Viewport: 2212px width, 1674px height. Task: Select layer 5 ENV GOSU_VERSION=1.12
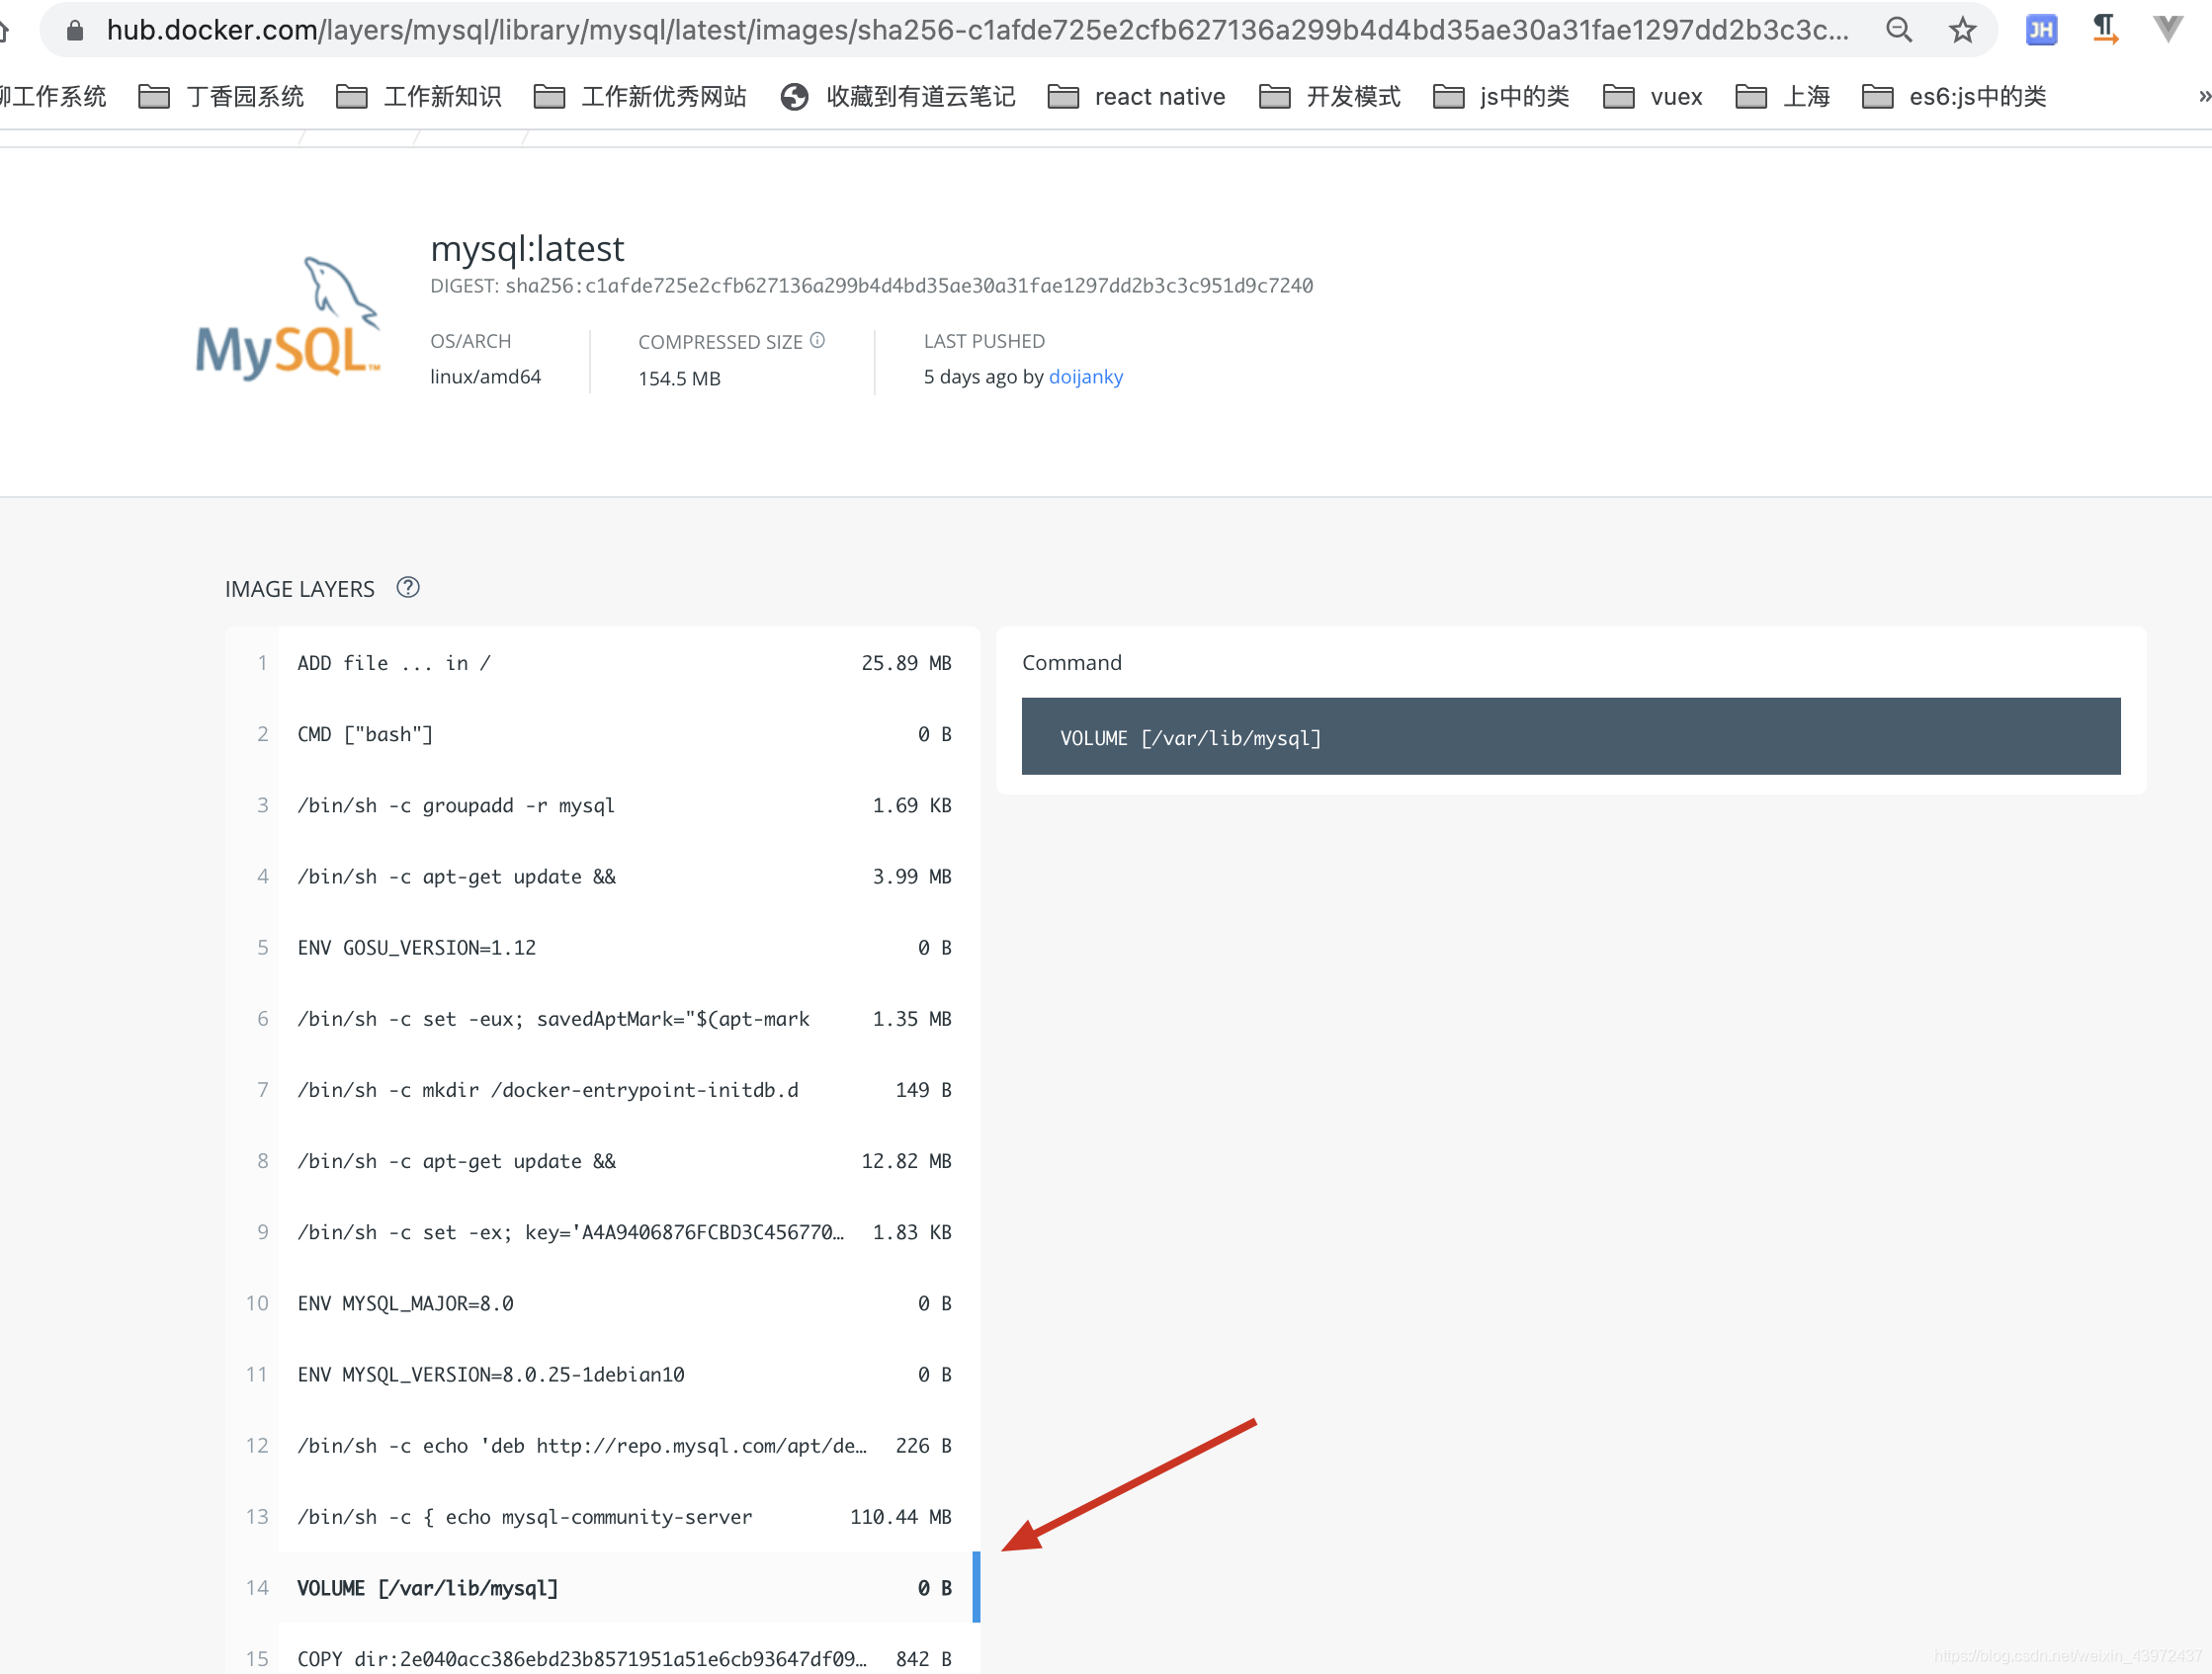[x=603, y=947]
